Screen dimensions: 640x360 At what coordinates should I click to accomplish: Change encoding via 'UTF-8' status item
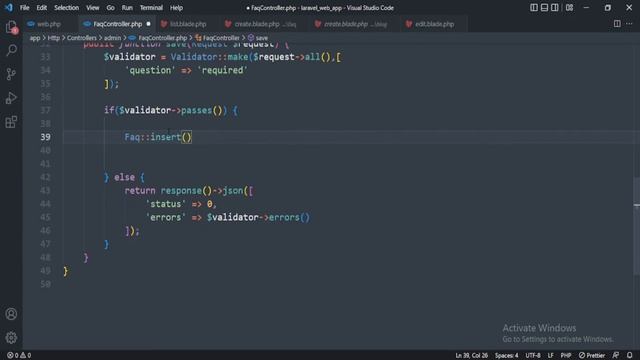[x=533, y=356]
